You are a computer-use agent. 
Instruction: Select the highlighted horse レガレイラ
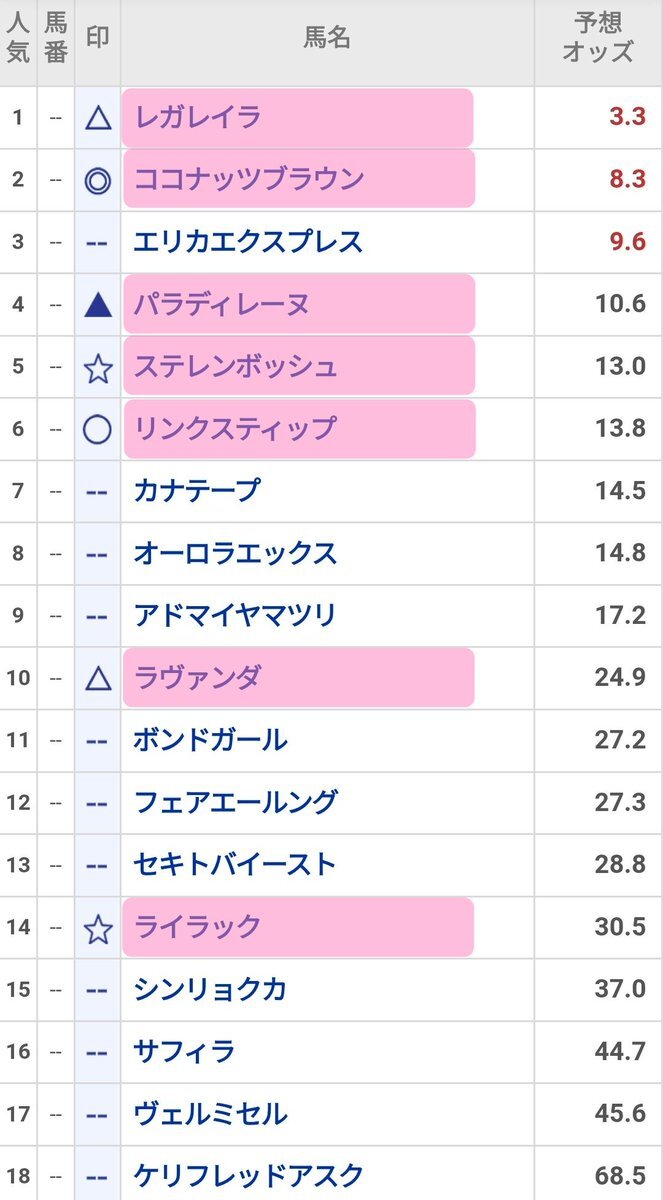198,118
